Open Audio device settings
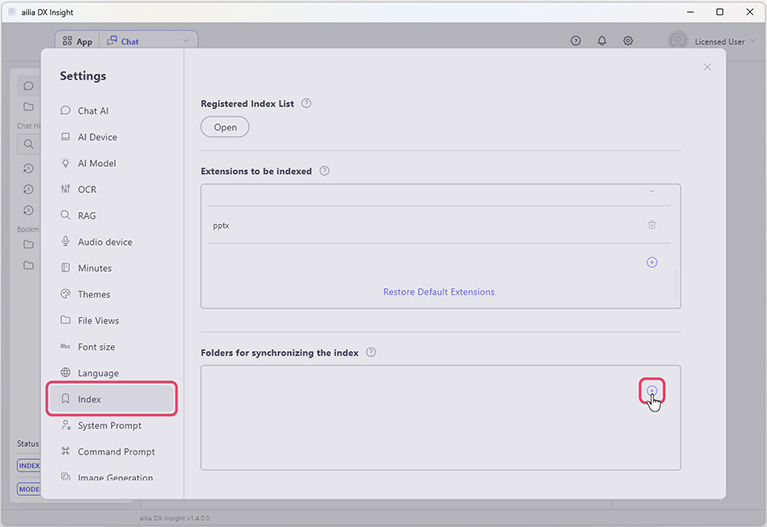 [x=105, y=242]
